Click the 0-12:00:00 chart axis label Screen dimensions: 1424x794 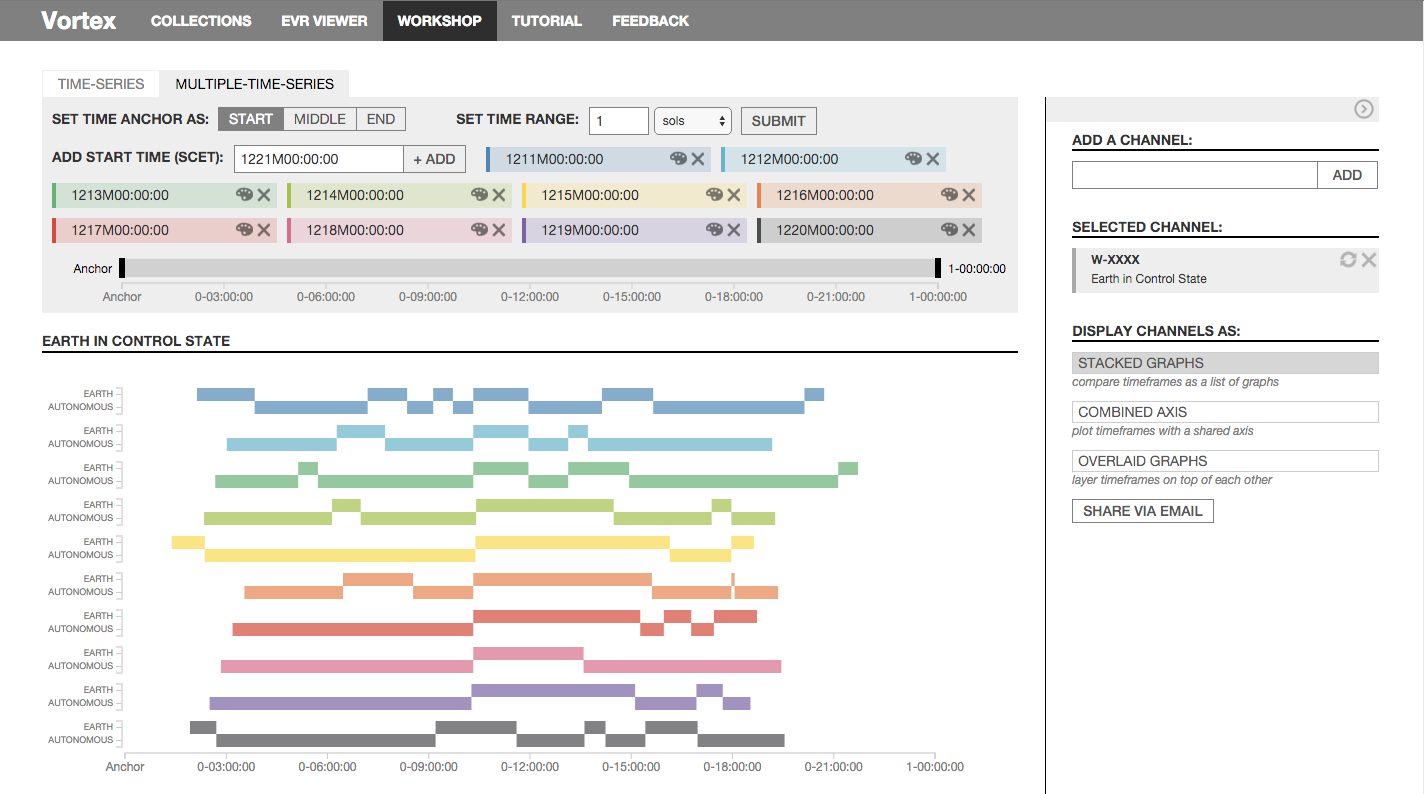click(530, 767)
